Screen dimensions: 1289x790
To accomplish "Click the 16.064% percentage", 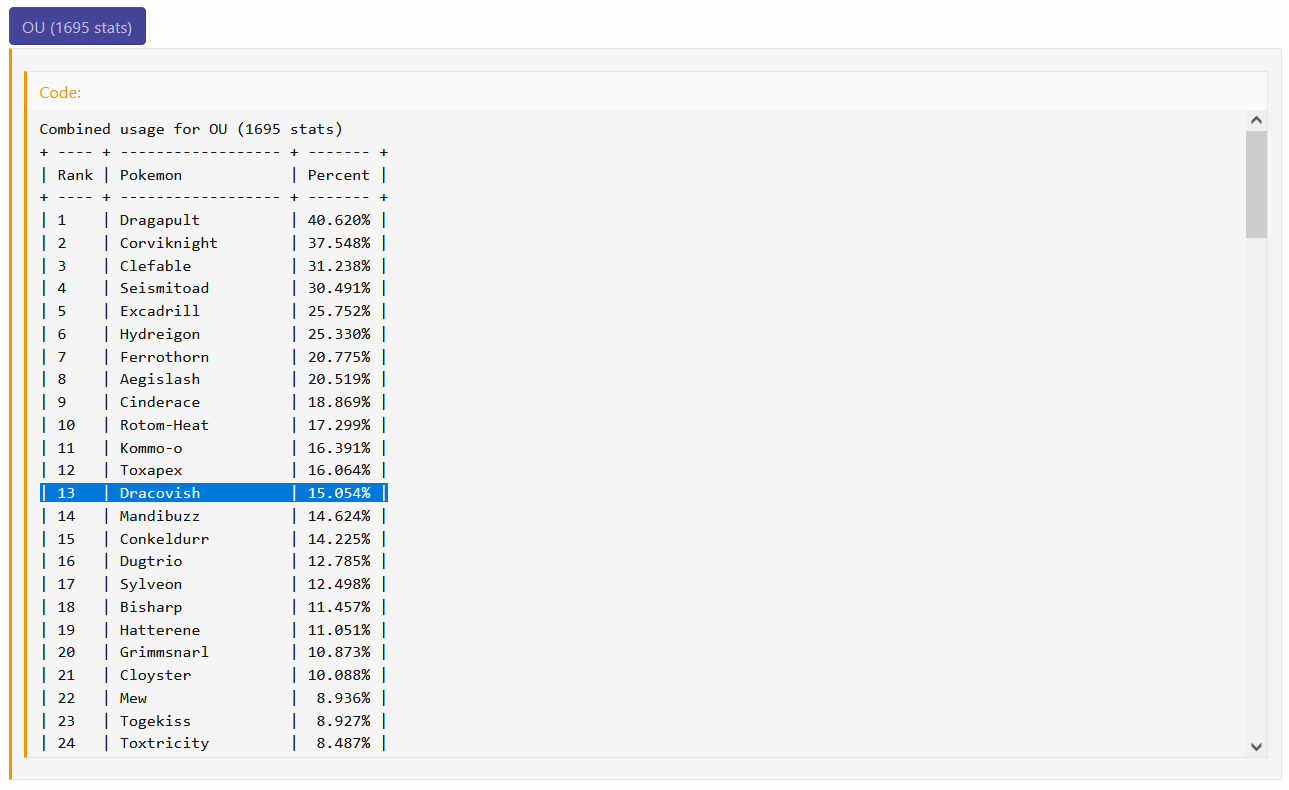I will [x=339, y=470].
